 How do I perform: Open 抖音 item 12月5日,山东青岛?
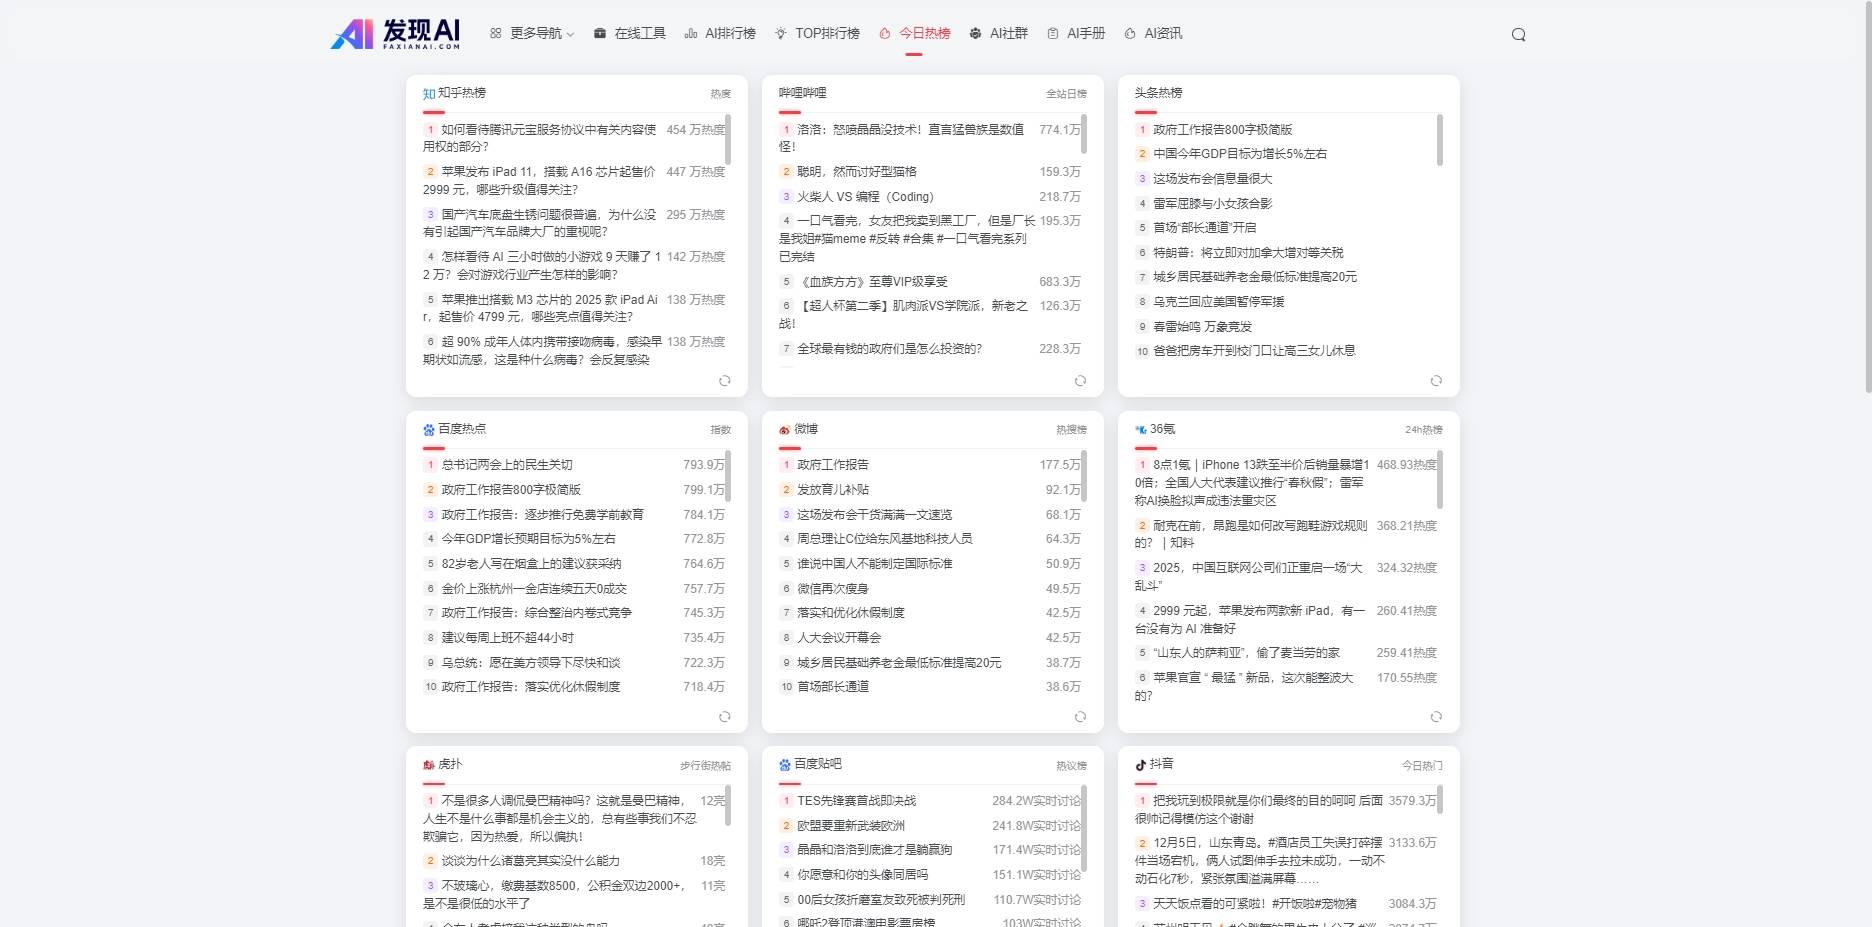pyautogui.click(x=1260, y=861)
